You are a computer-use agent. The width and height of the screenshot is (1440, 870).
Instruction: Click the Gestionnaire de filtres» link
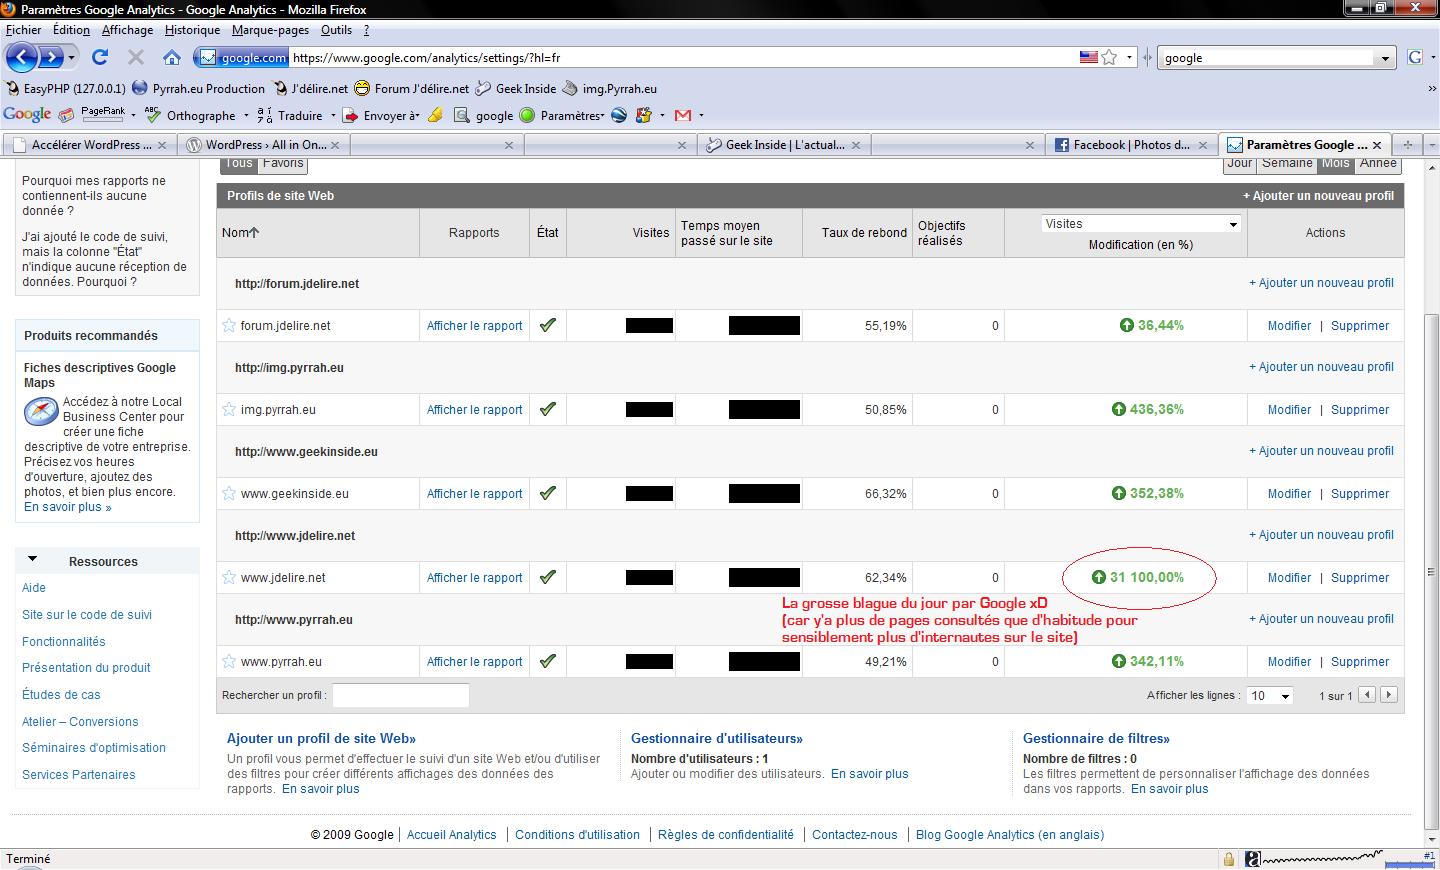click(x=1096, y=739)
